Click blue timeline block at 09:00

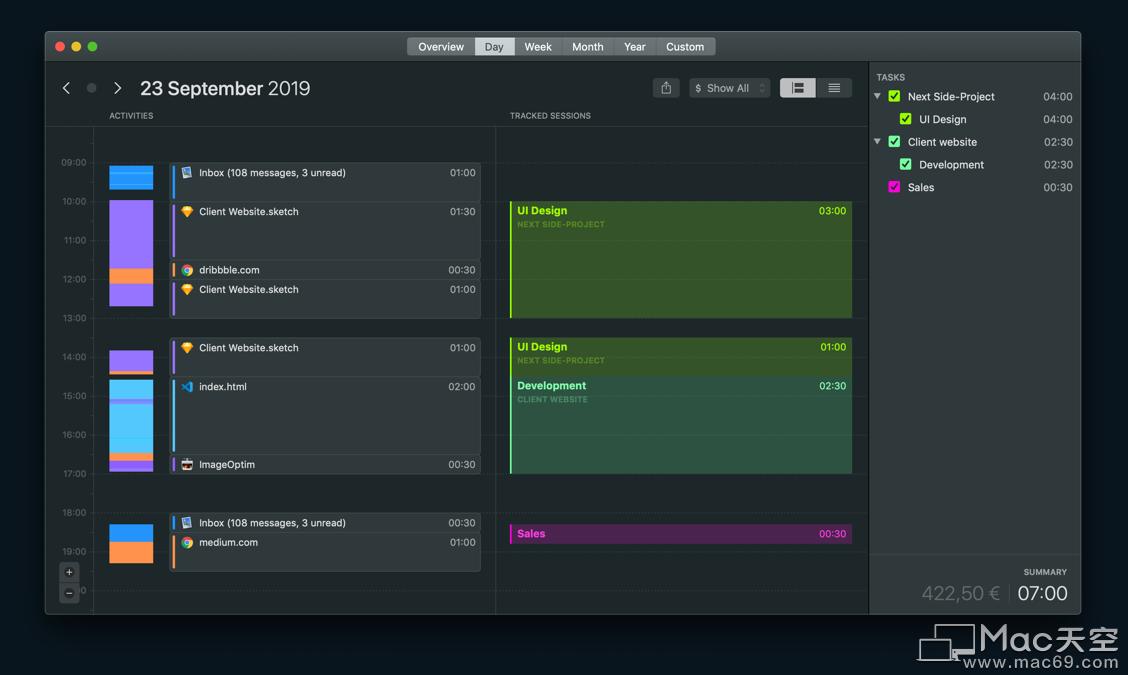pyautogui.click(x=131, y=177)
